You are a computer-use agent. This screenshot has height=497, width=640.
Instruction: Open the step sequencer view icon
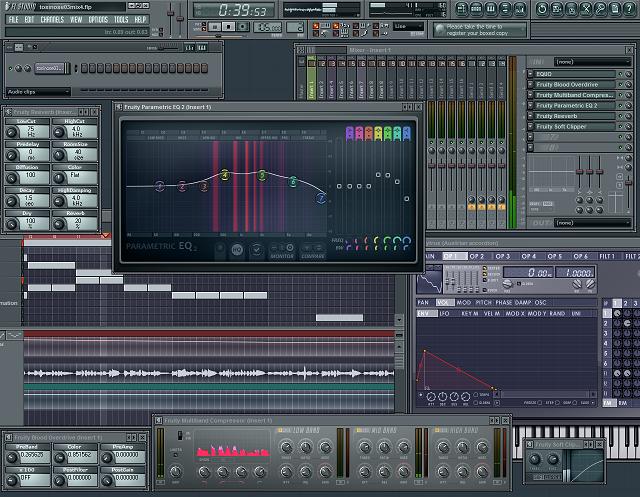coord(476,9)
